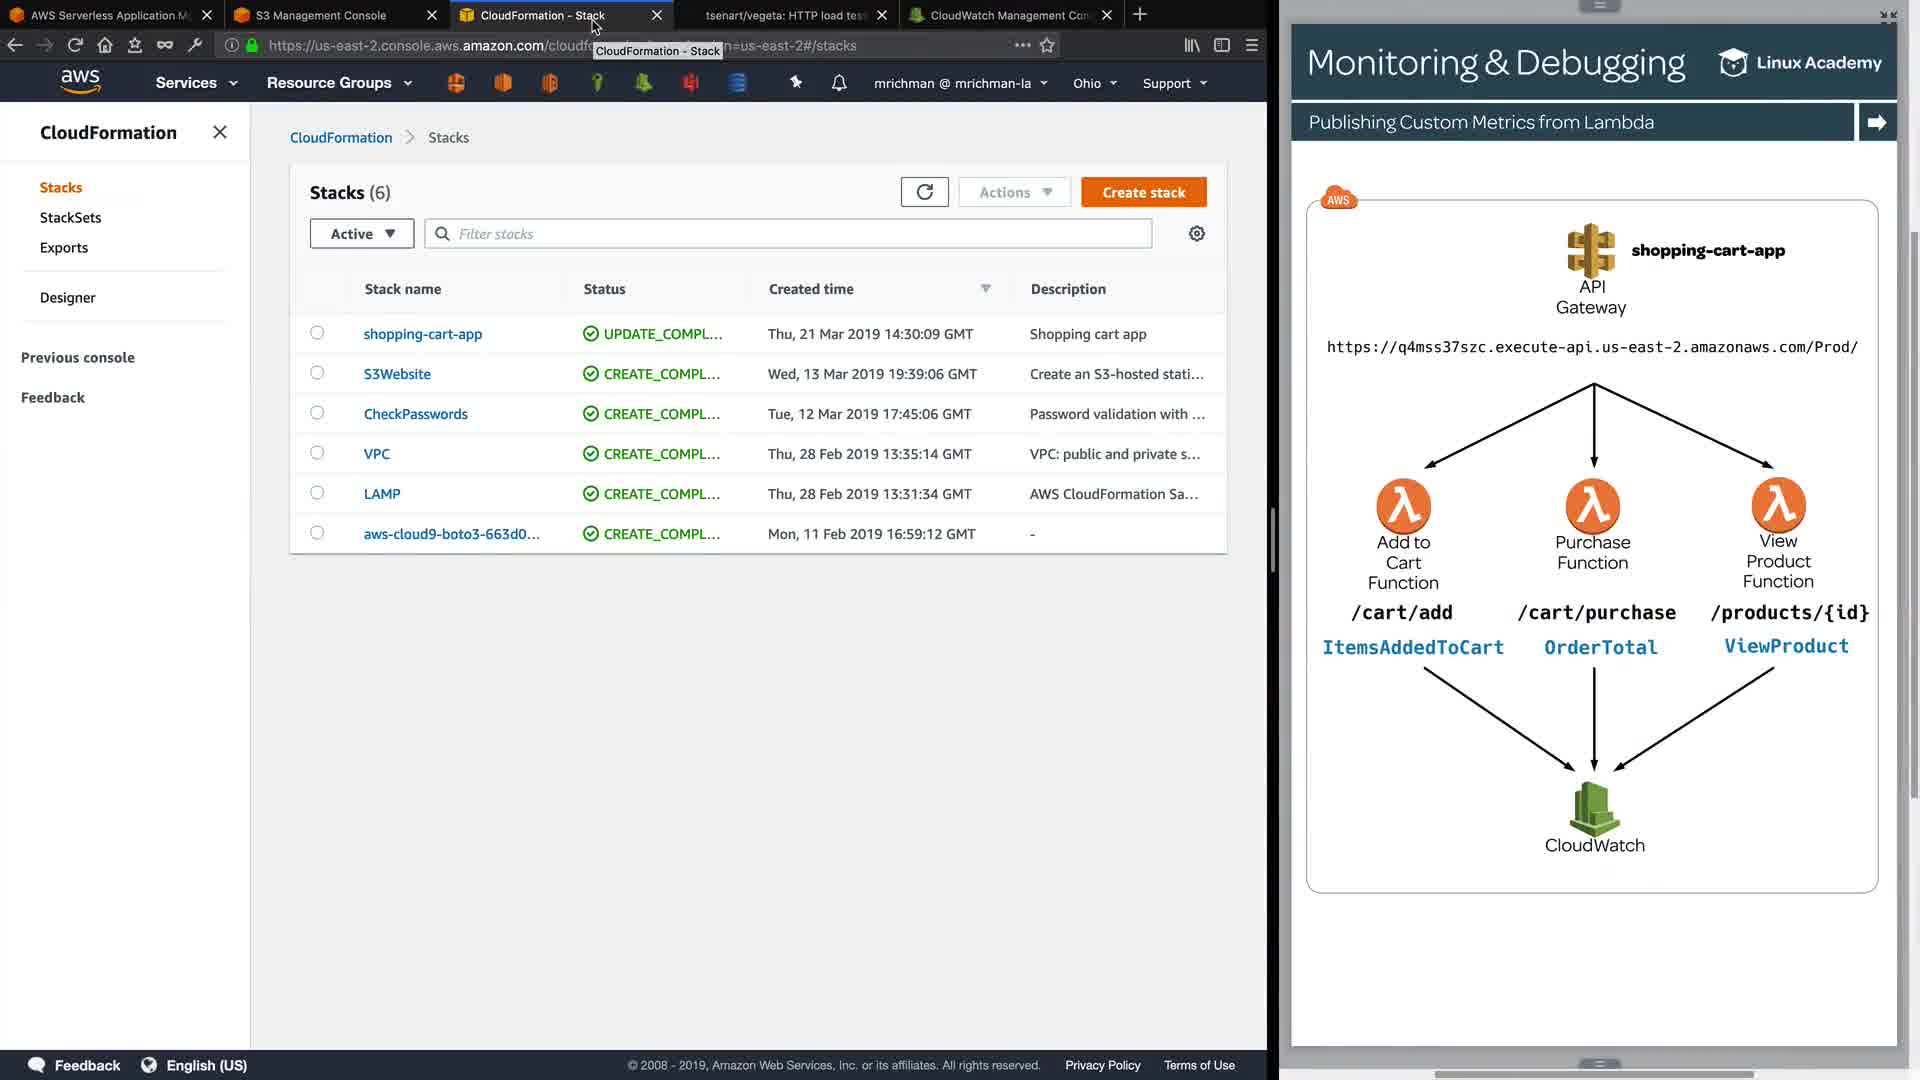
Task: Click the Create stack button
Action: (x=1143, y=192)
